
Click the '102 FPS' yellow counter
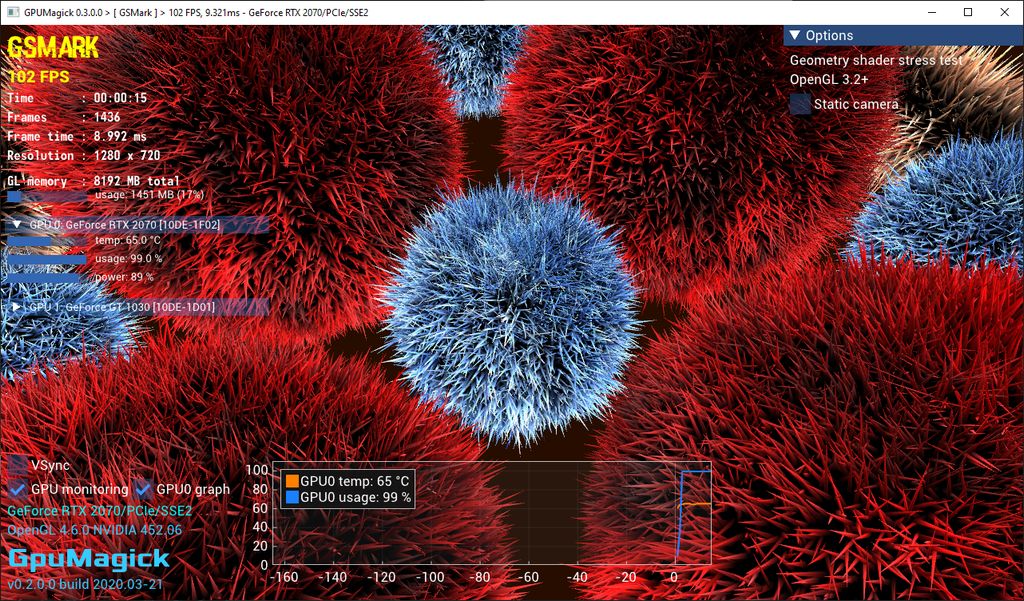pos(39,77)
